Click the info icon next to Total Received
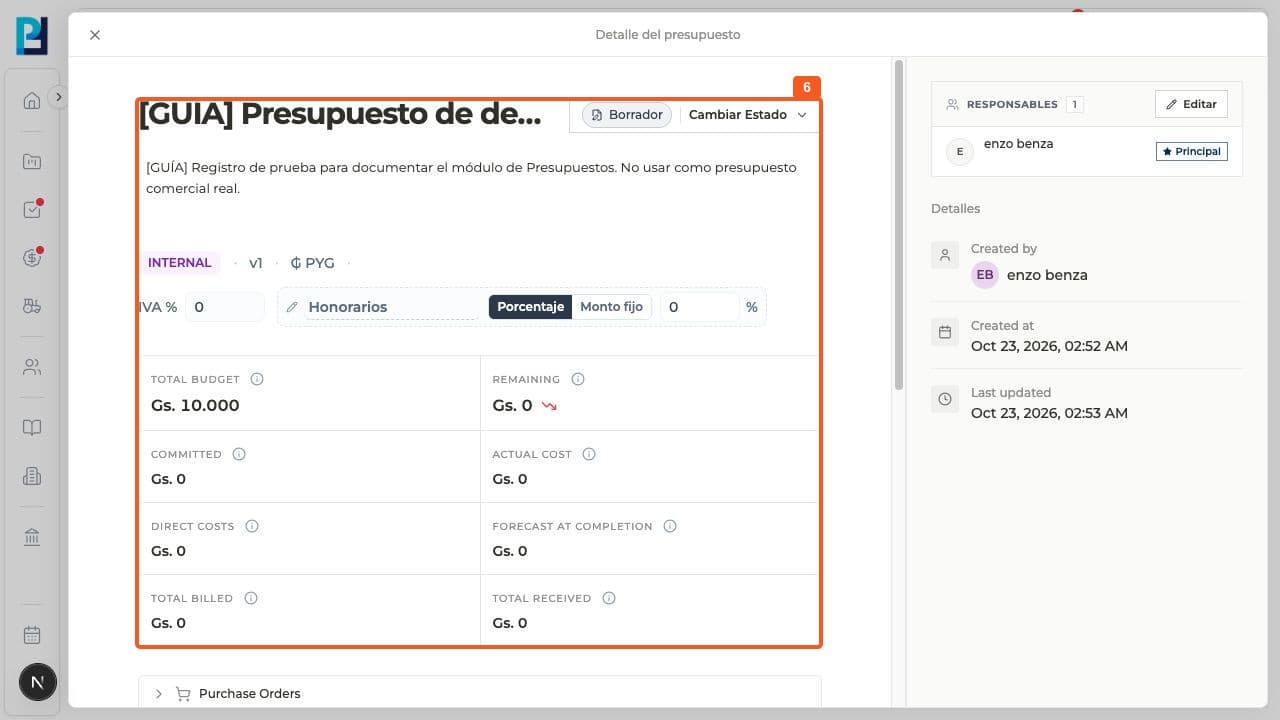 [609, 598]
